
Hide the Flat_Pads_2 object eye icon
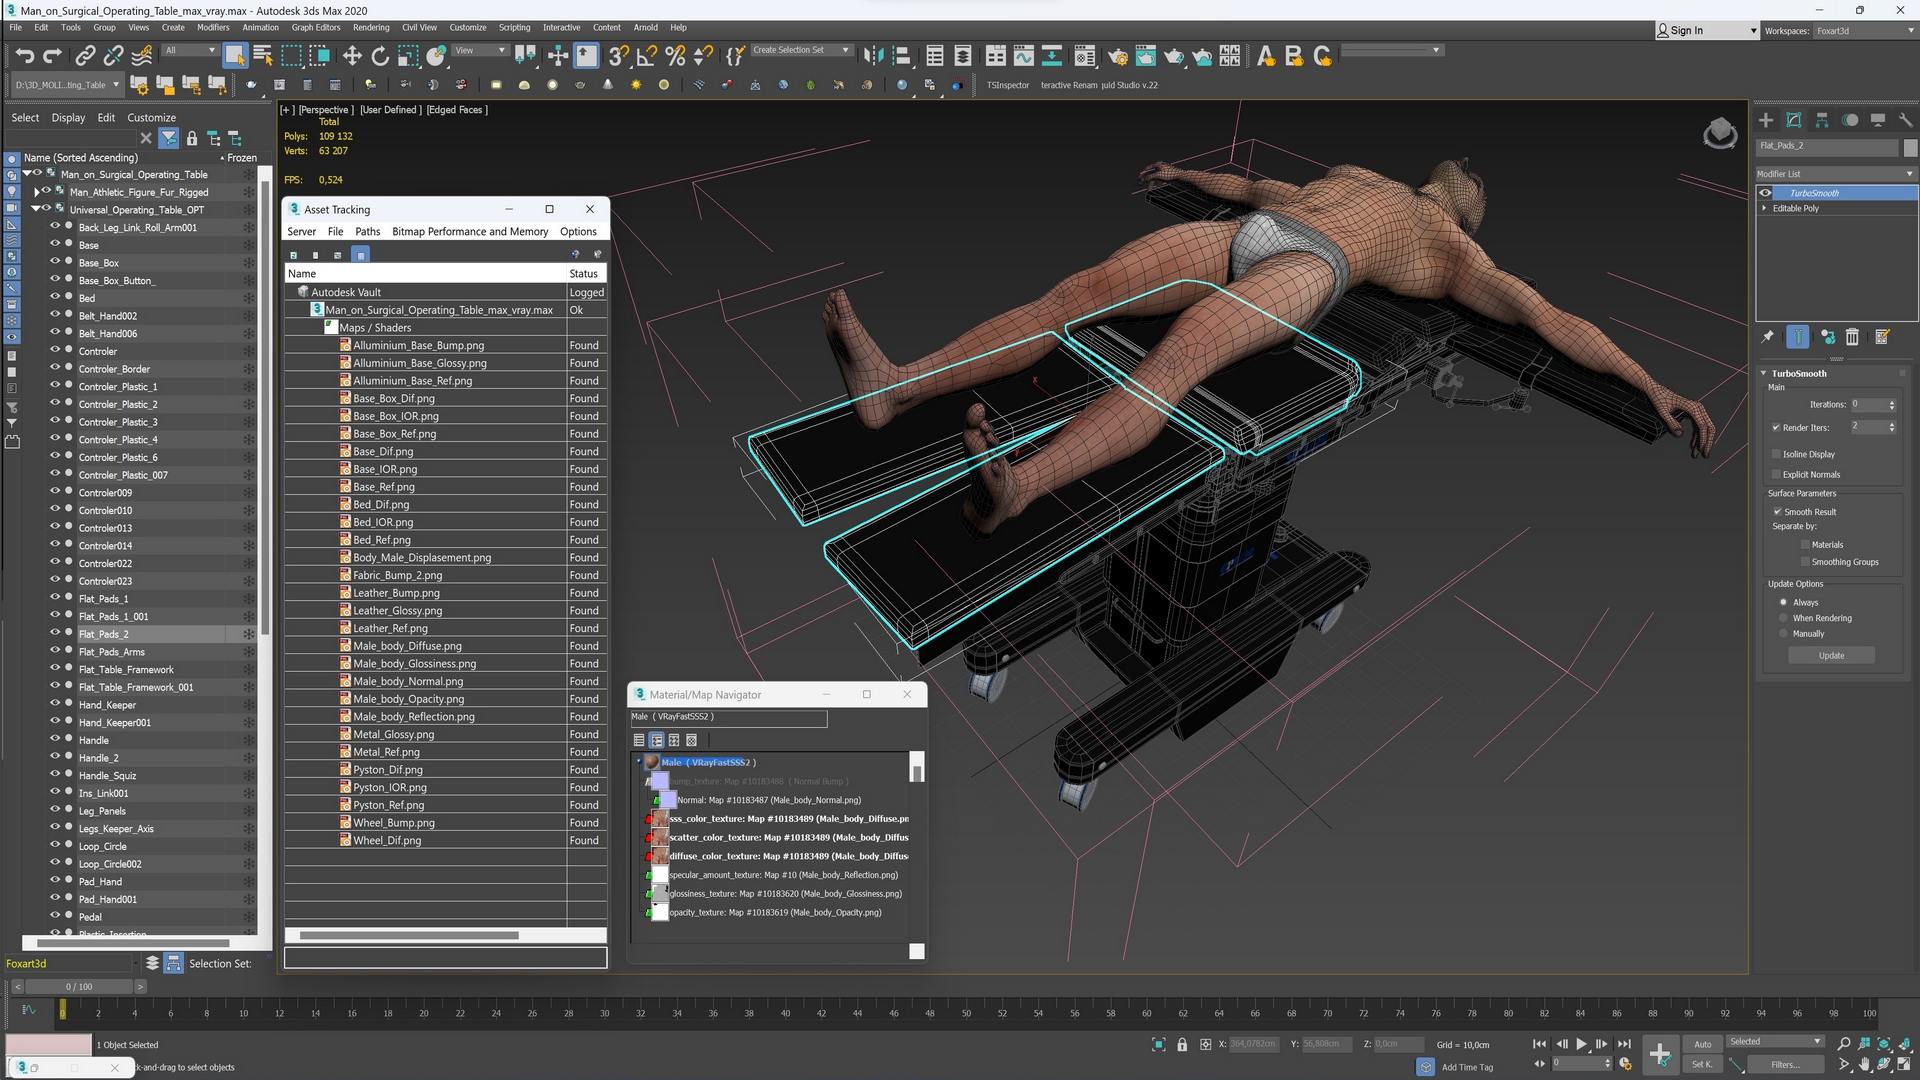(x=55, y=633)
